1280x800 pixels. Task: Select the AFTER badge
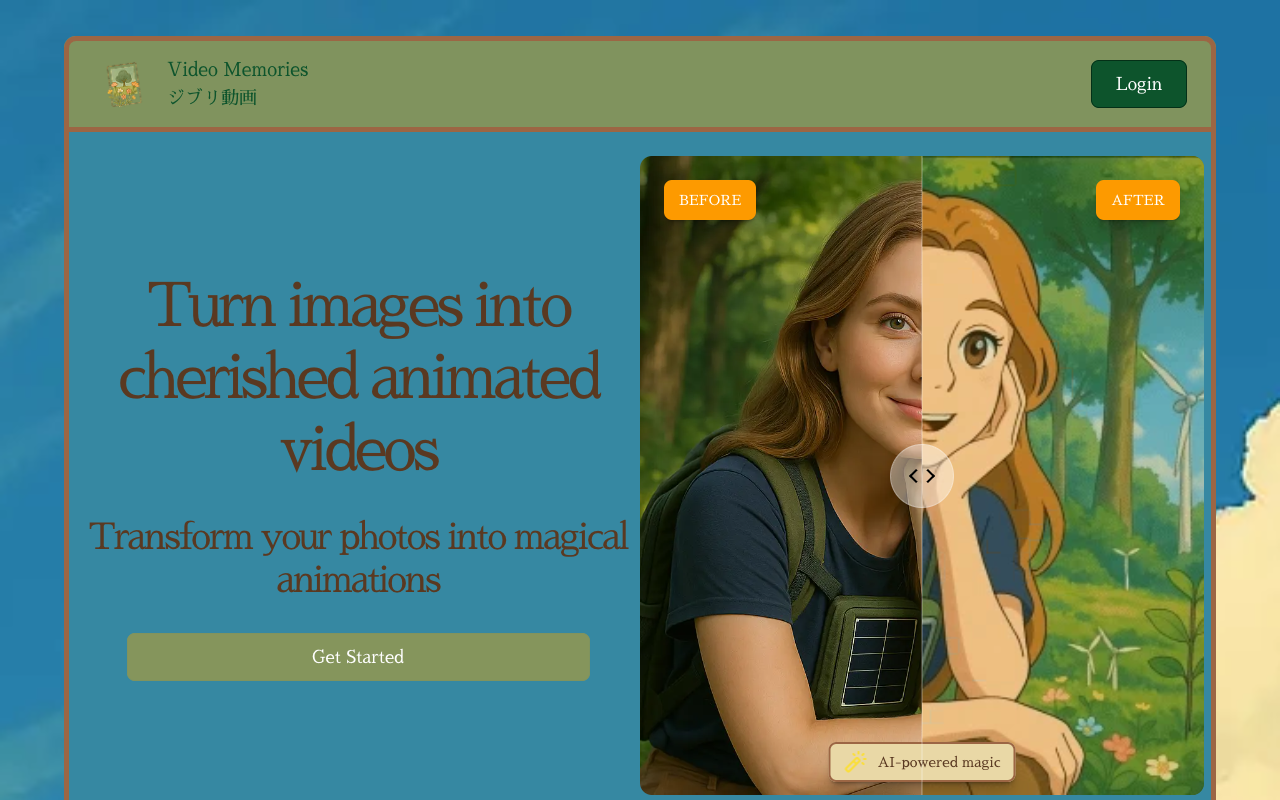tap(1137, 199)
